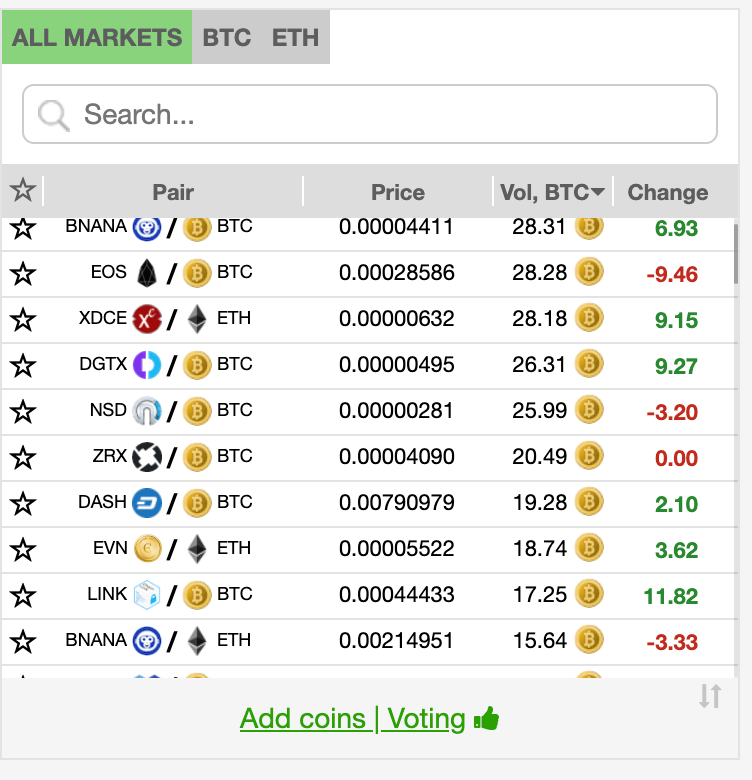Screen dimensions: 752x780
Task: Click the Bitcoin volume icon beside 15.64
Action: (589, 640)
